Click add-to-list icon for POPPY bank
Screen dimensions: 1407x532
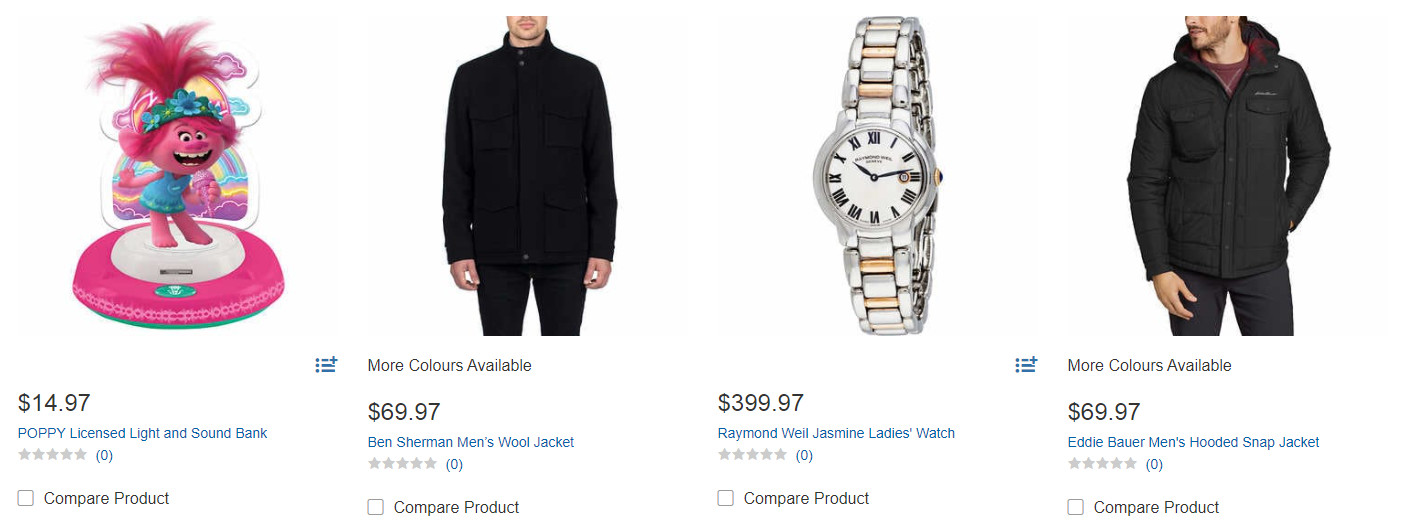click(x=326, y=365)
